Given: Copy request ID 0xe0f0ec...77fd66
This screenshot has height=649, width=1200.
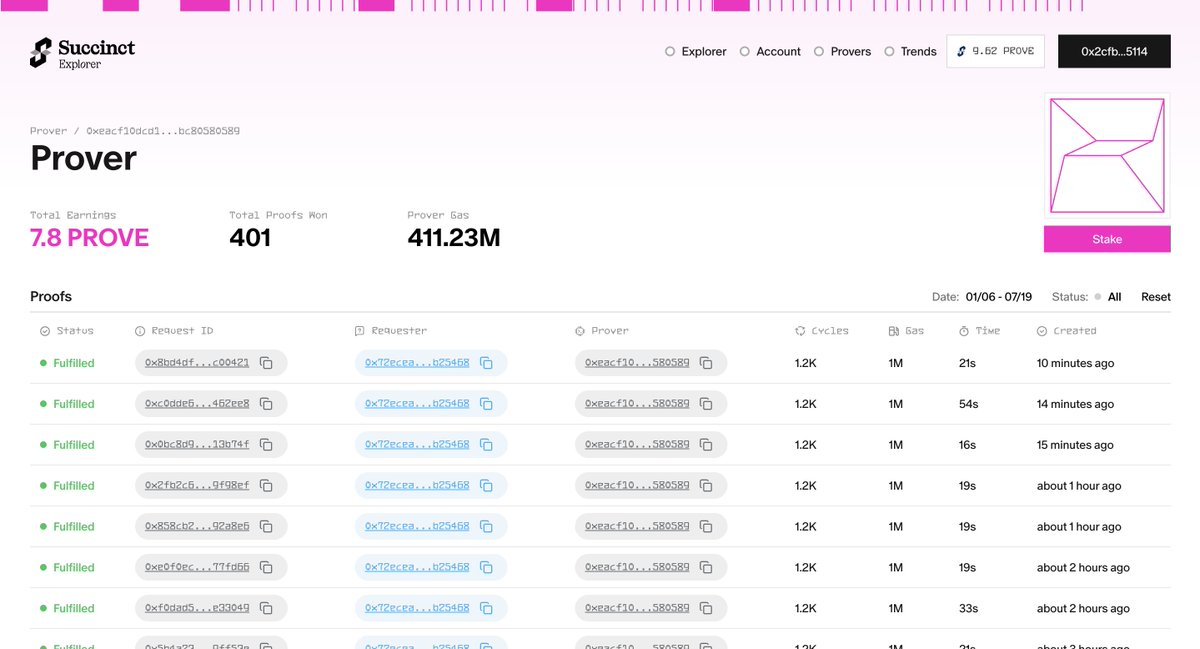Looking at the screenshot, I should (x=267, y=567).
